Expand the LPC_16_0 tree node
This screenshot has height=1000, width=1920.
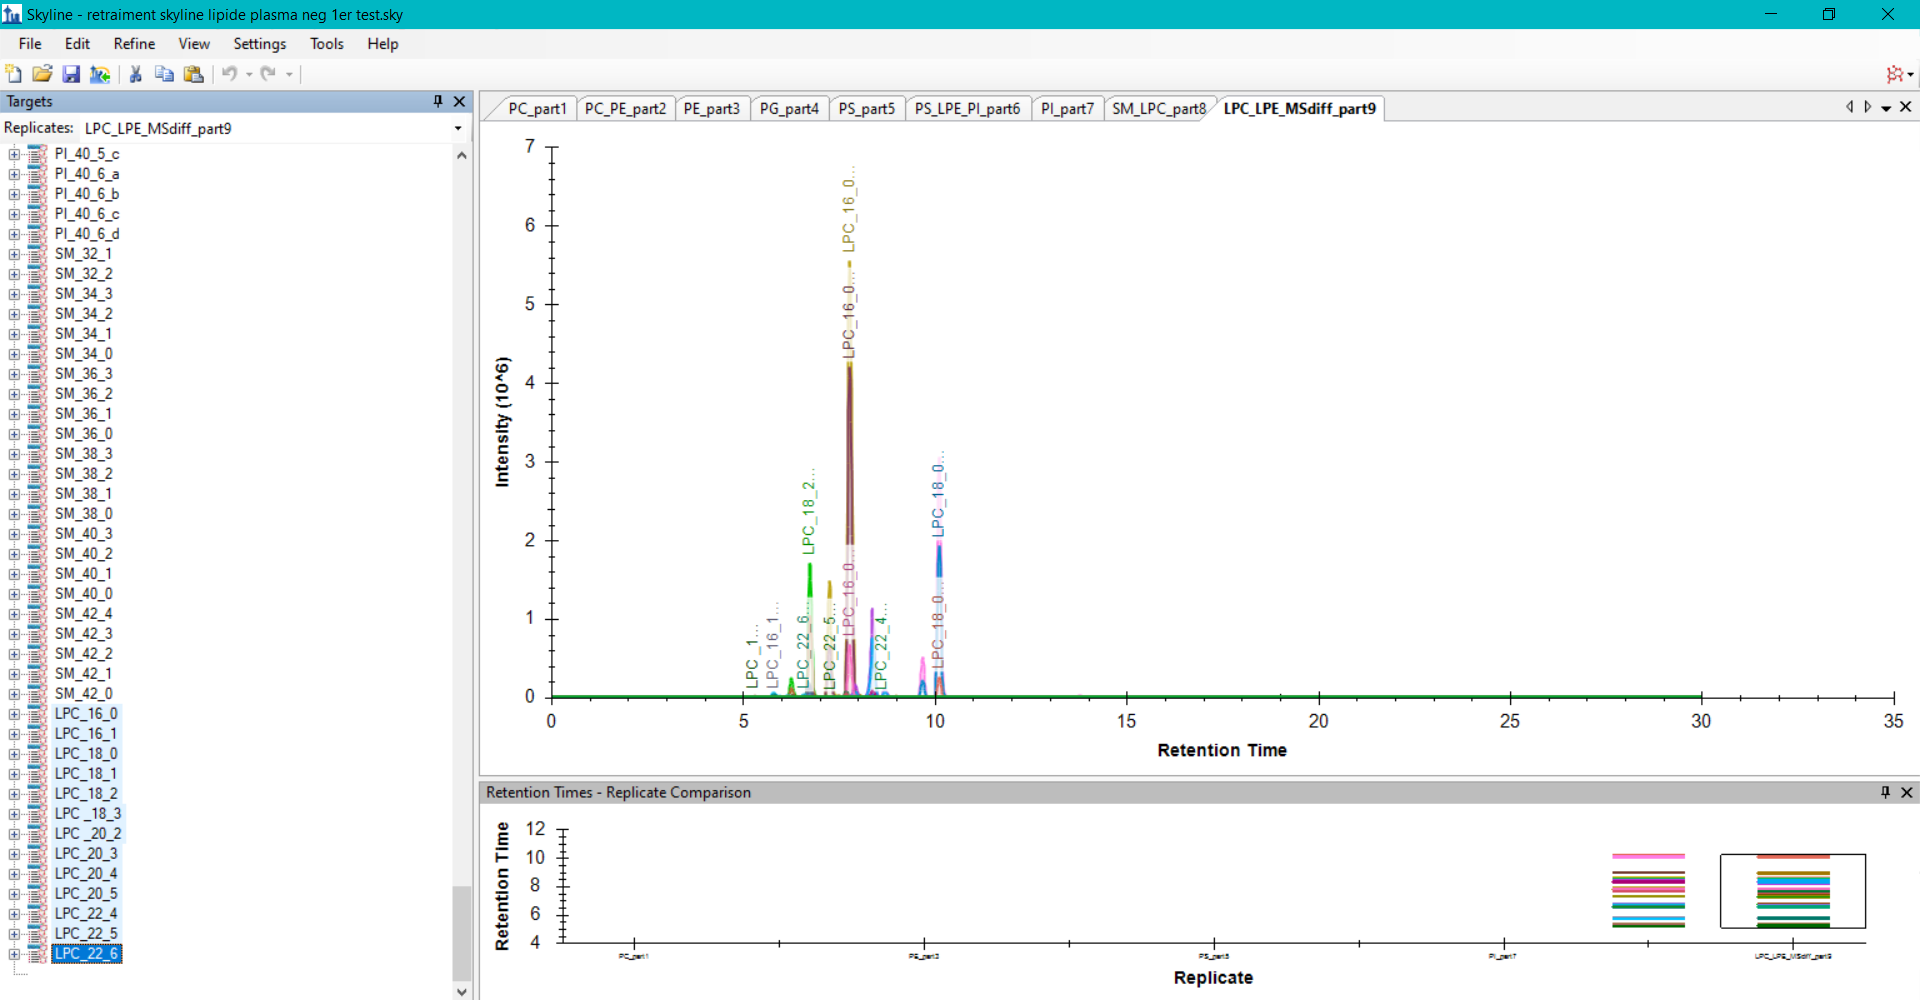click(x=14, y=714)
